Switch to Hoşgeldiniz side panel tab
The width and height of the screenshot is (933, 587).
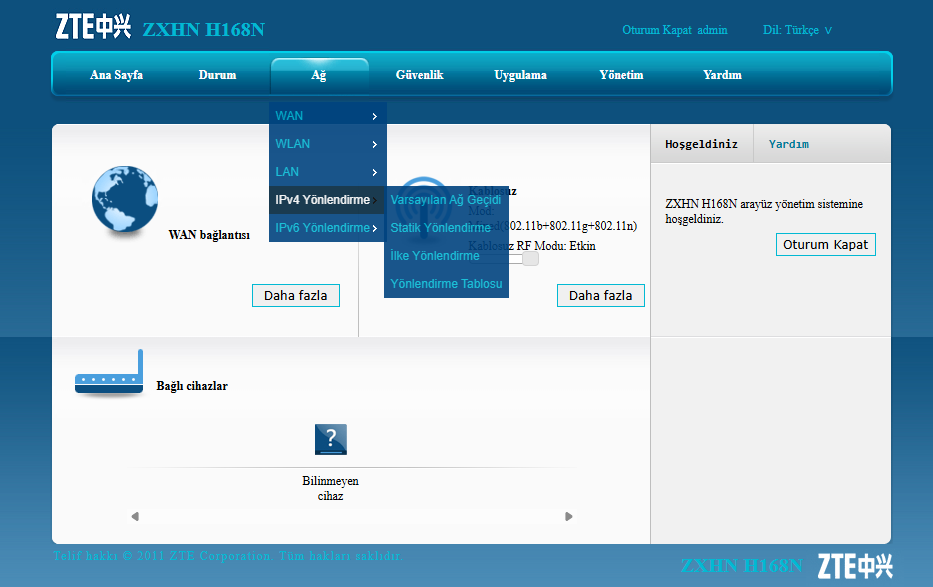point(702,144)
